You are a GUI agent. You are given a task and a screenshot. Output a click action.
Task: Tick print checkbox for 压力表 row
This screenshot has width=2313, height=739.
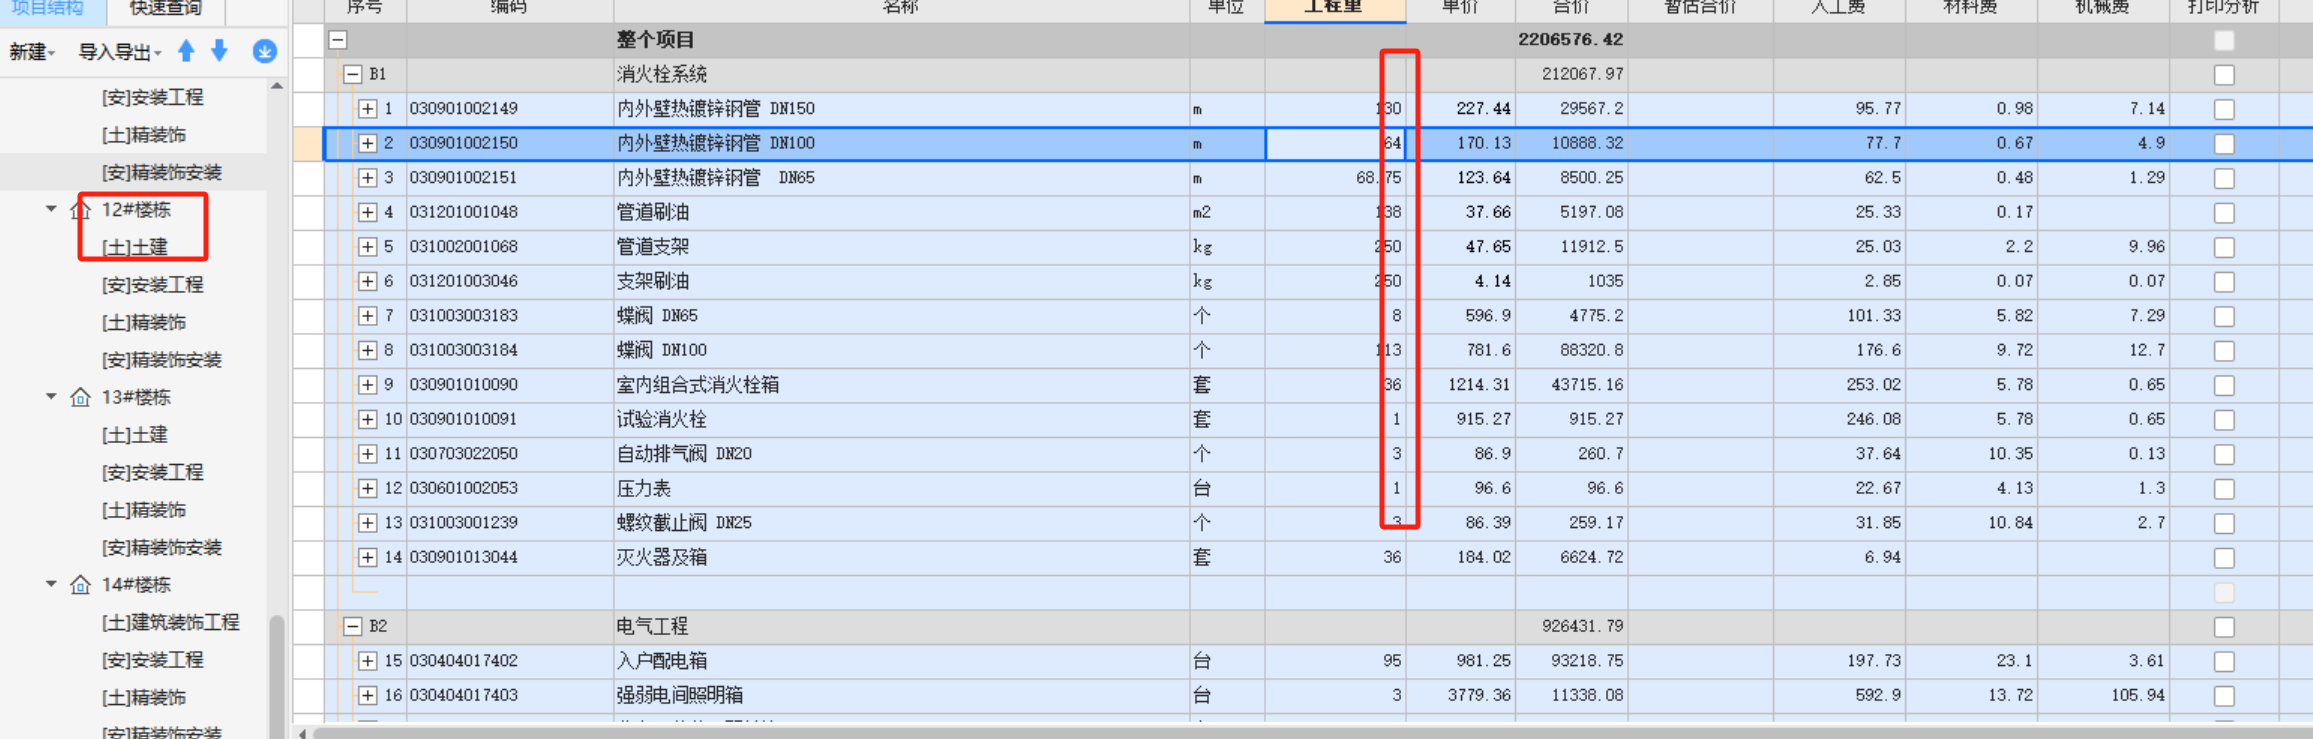point(2224,489)
